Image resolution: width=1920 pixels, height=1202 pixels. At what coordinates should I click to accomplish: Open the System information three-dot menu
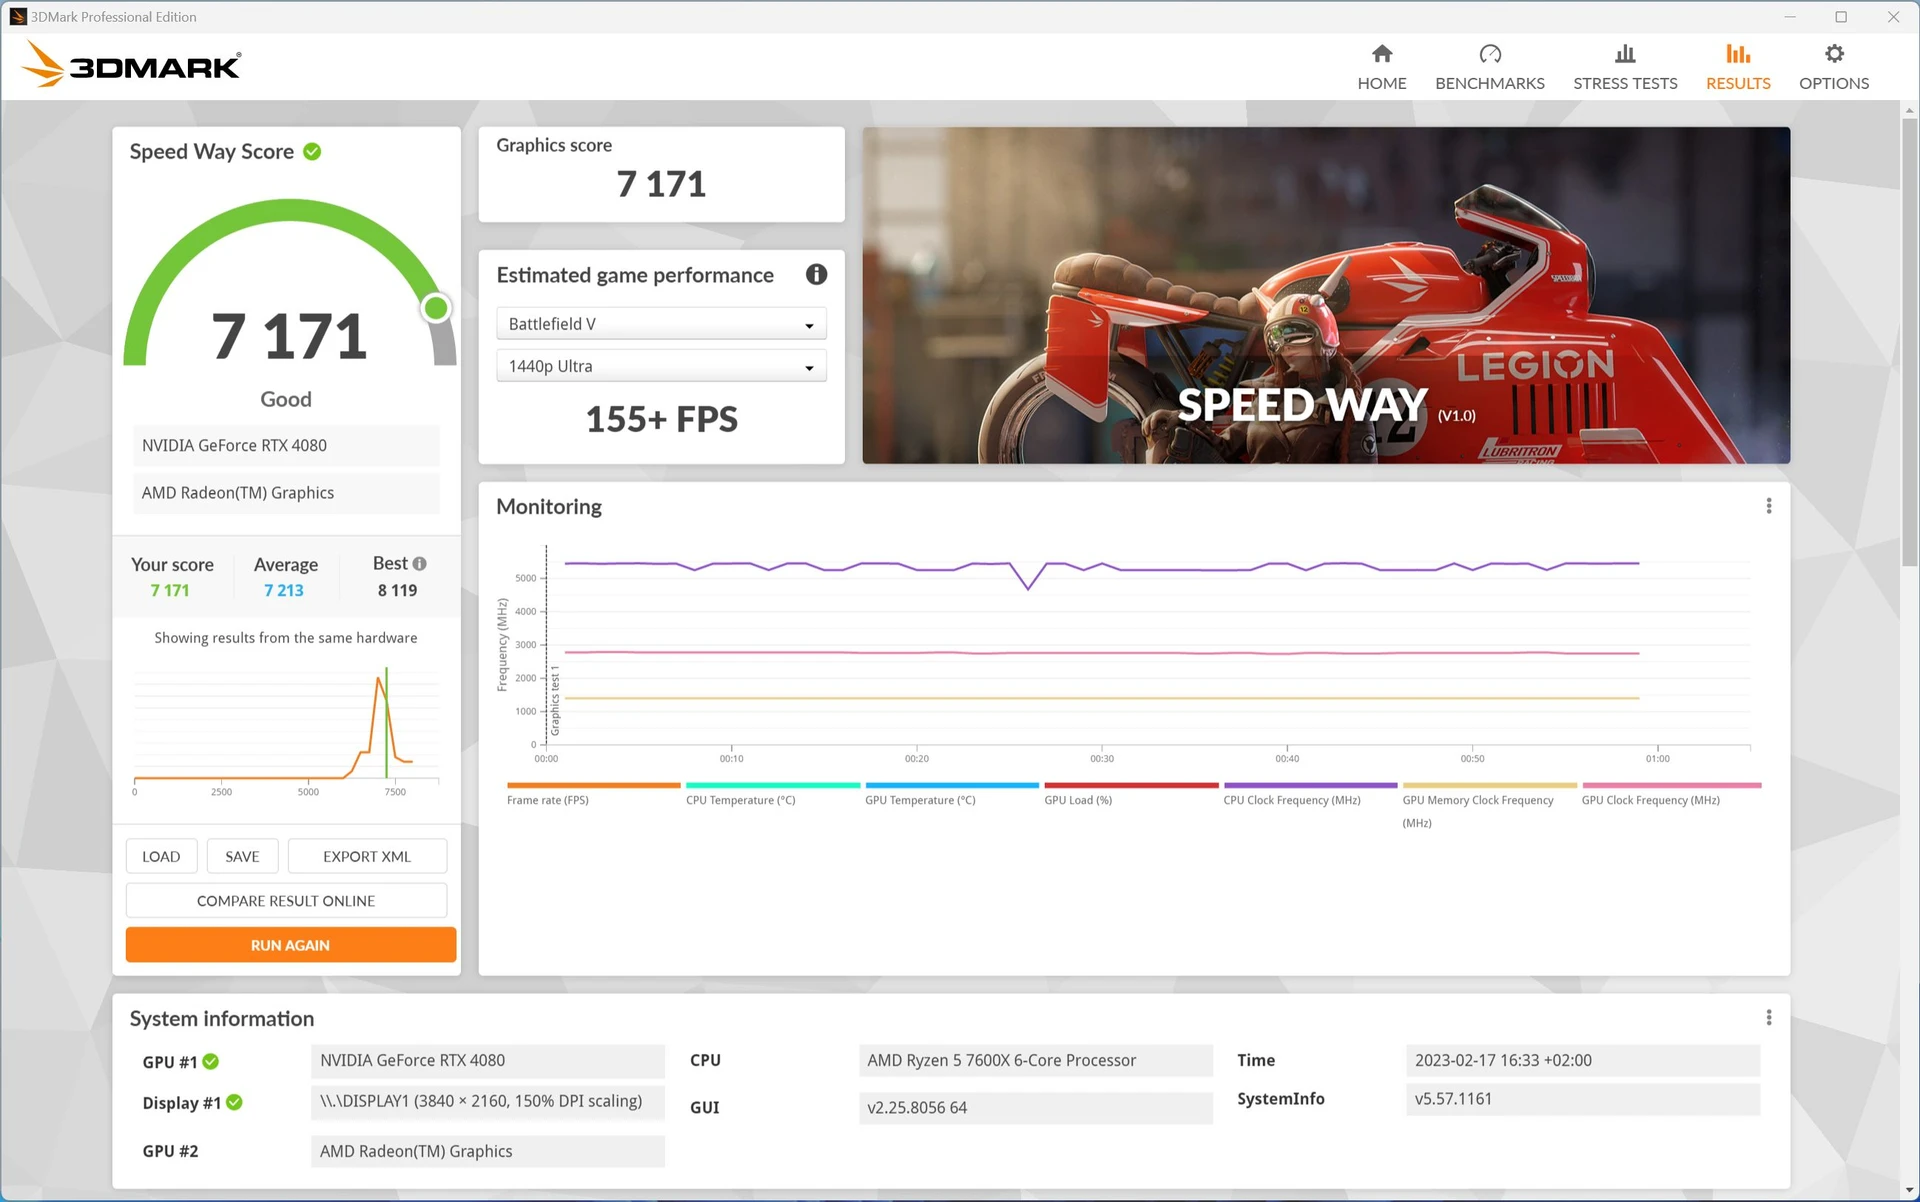1768,1017
